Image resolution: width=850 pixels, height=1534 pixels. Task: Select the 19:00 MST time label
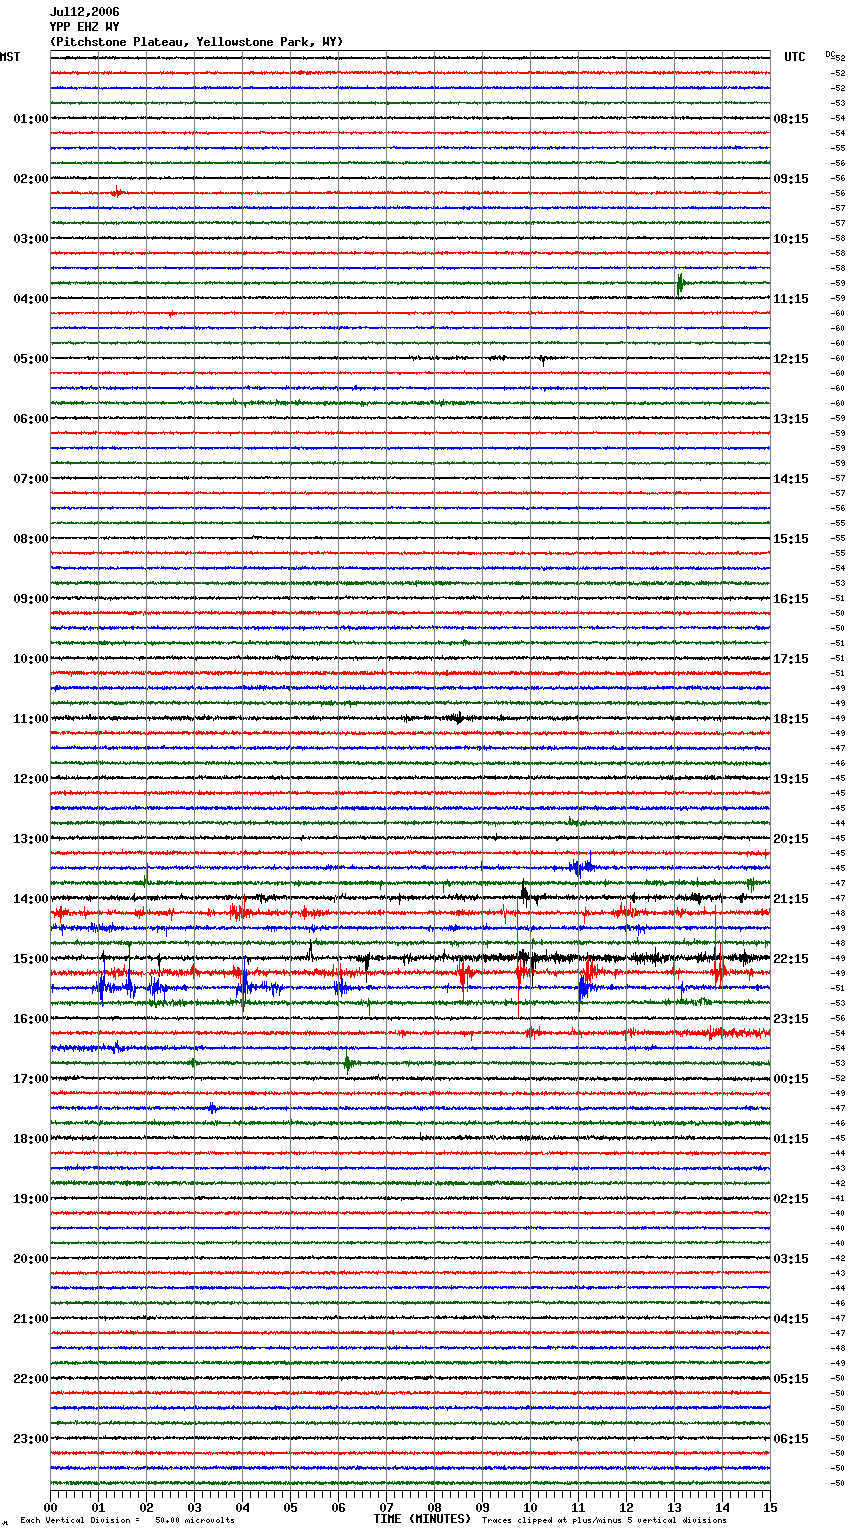(31, 1199)
